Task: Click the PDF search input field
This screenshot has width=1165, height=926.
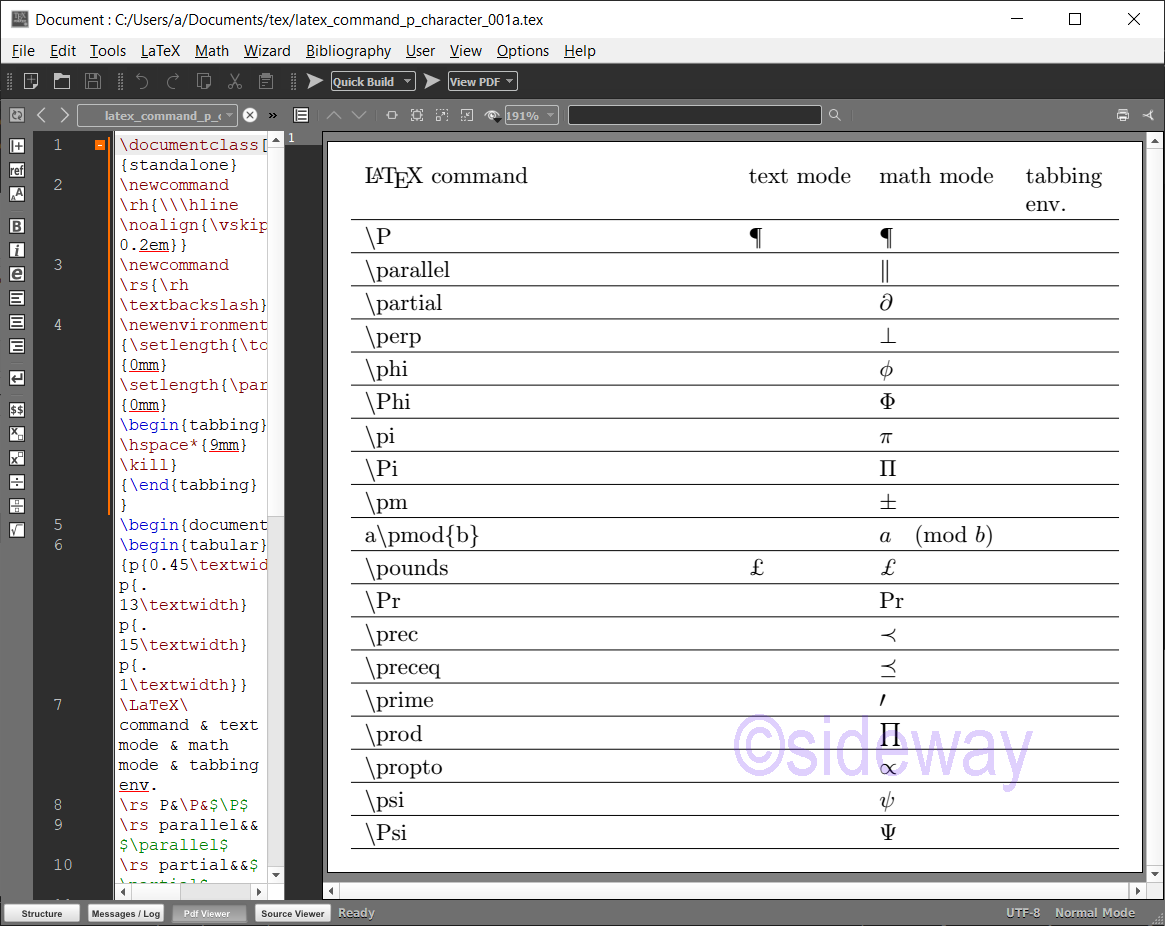Action: coord(695,115)
